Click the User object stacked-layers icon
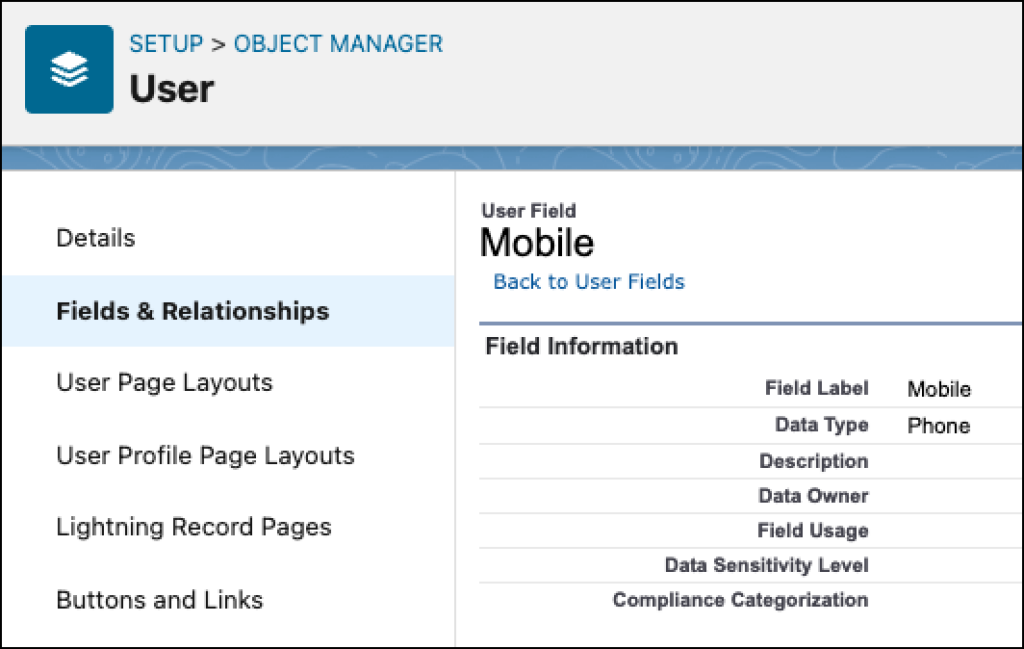Viewport: 1024px width, 649px height. point(68,68)
